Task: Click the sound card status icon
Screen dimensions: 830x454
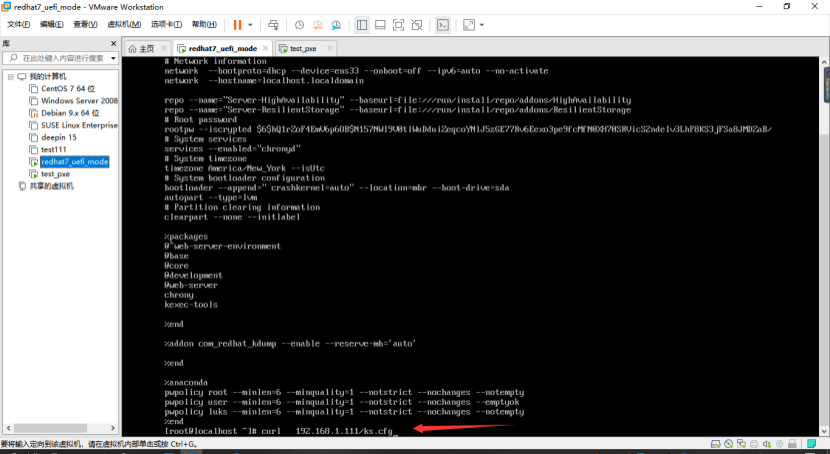Action: (x=766, y=444)
